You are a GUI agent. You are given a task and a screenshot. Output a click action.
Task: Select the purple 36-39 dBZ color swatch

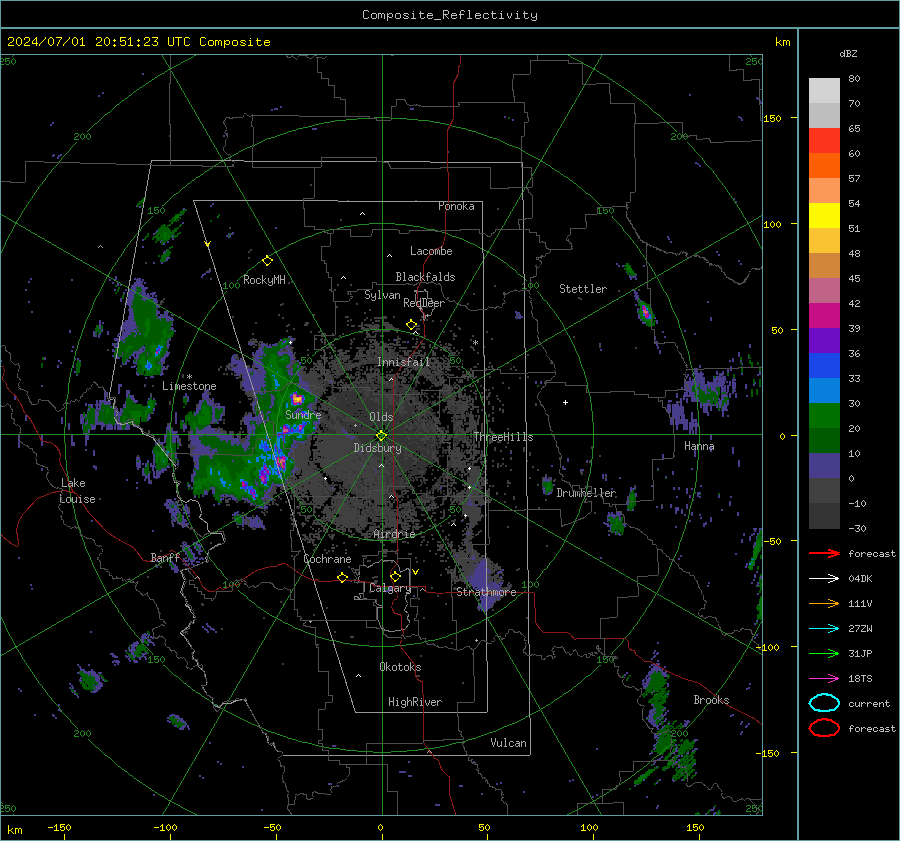tap(824, 341)
